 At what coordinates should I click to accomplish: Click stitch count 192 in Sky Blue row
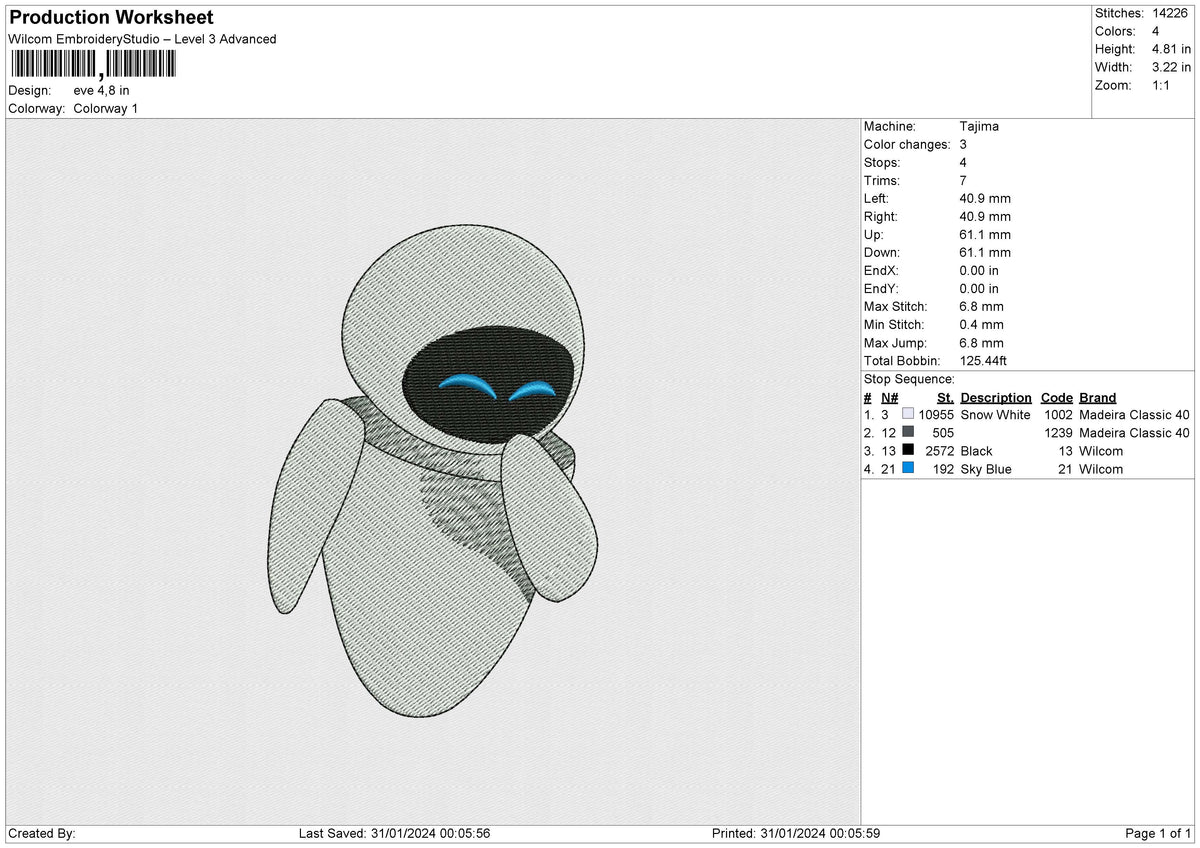coord(943,468)
